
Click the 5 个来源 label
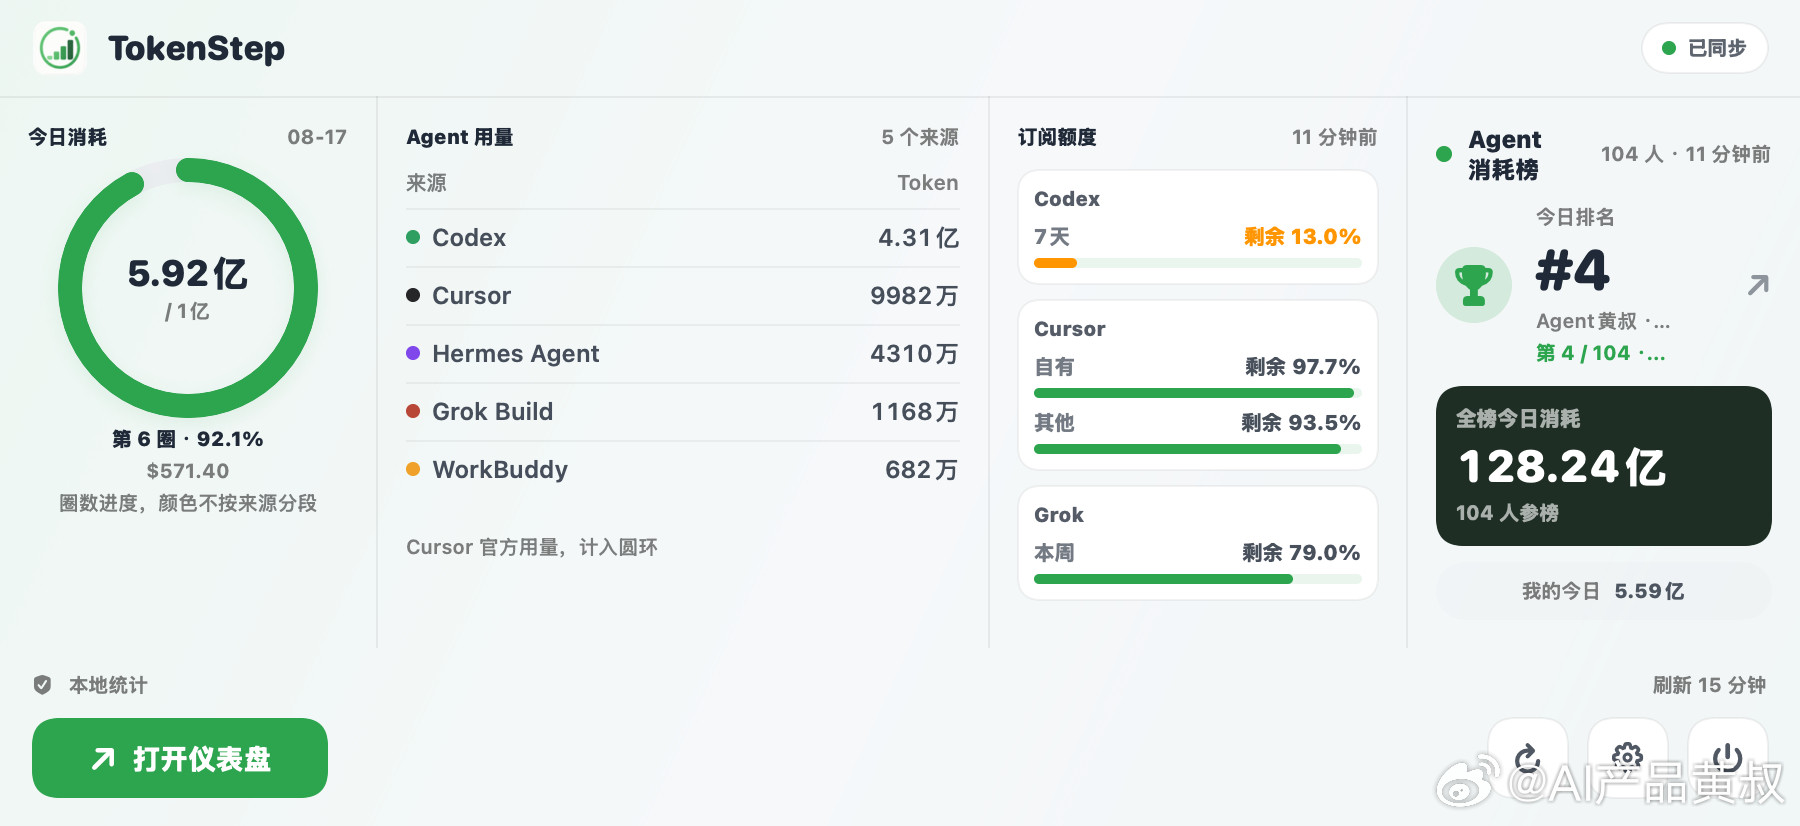point(920,137)
